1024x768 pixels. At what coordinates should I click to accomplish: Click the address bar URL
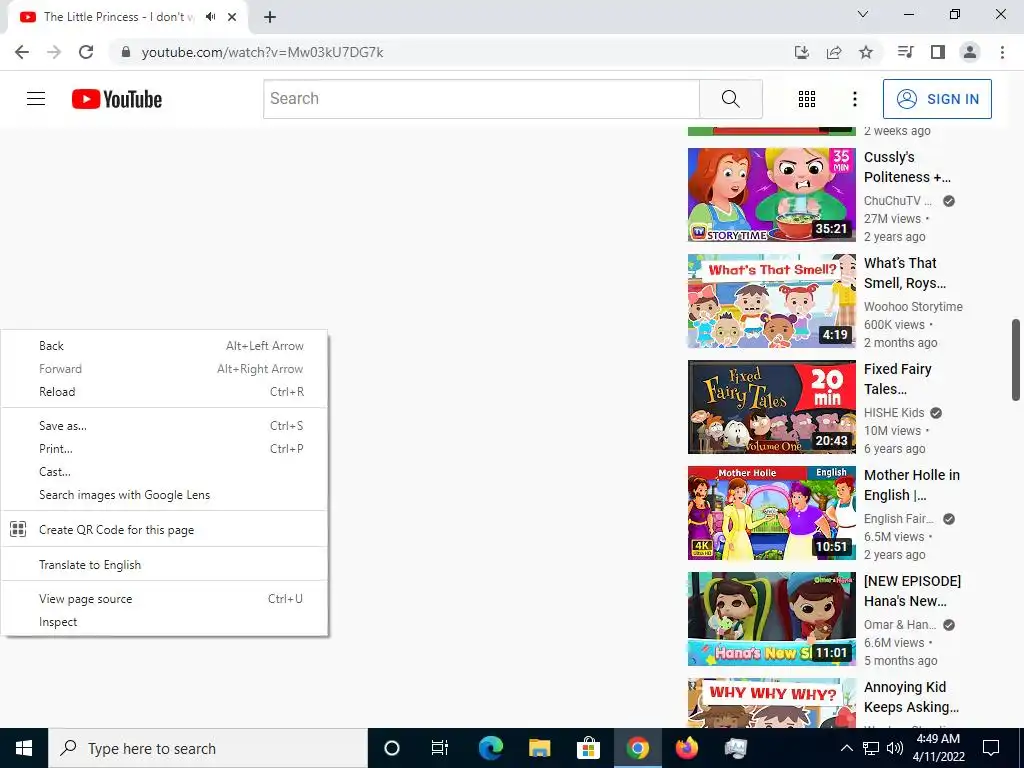(x=263, y=52)
